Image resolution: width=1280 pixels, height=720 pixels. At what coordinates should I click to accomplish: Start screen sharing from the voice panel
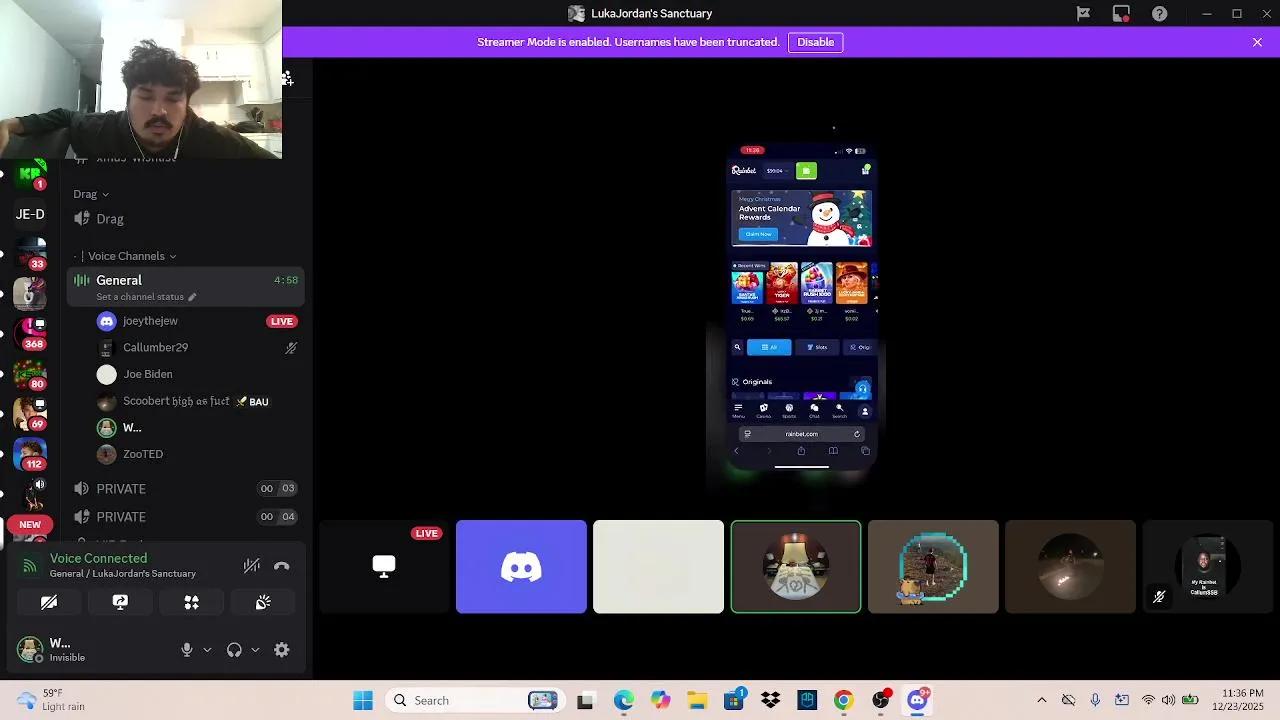120,601
